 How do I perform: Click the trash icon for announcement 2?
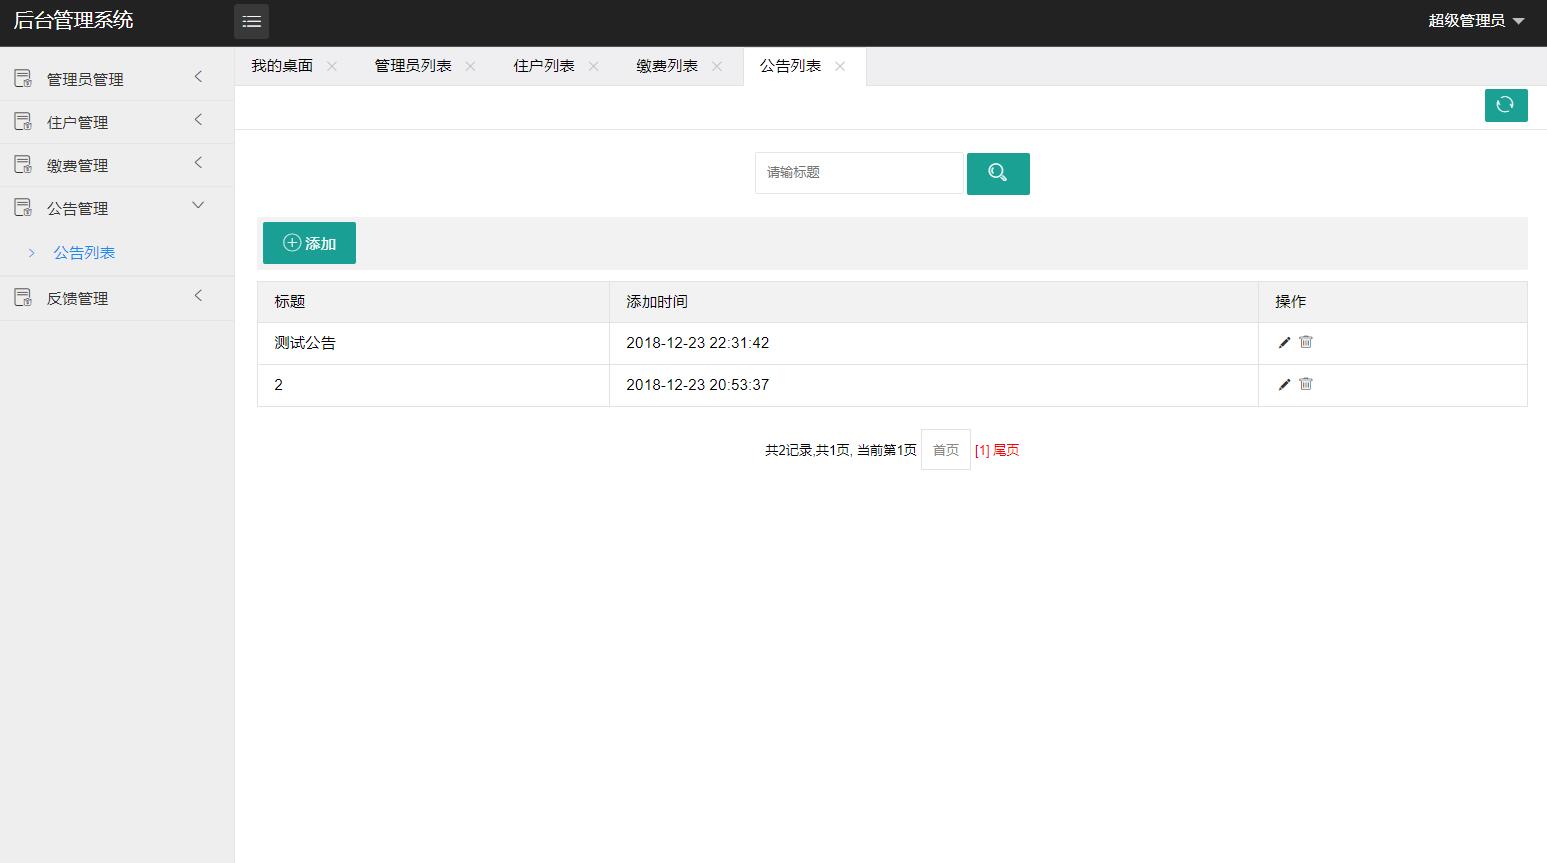1305,384
